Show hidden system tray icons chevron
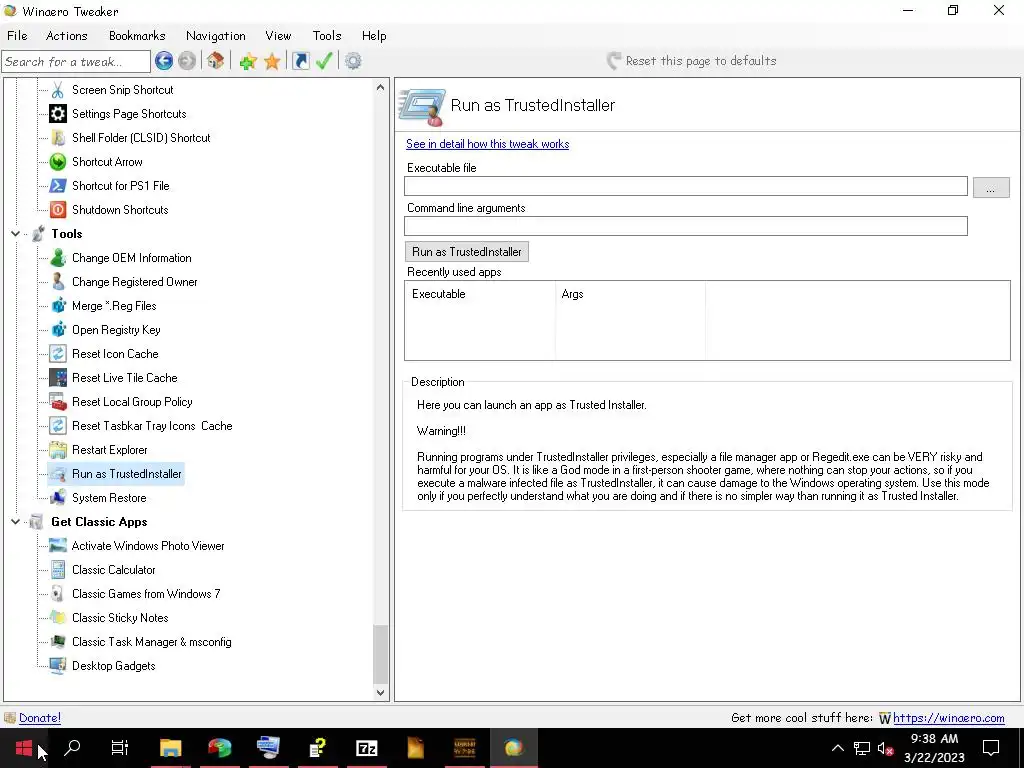 pyautogui.click(x=838, y=748)
